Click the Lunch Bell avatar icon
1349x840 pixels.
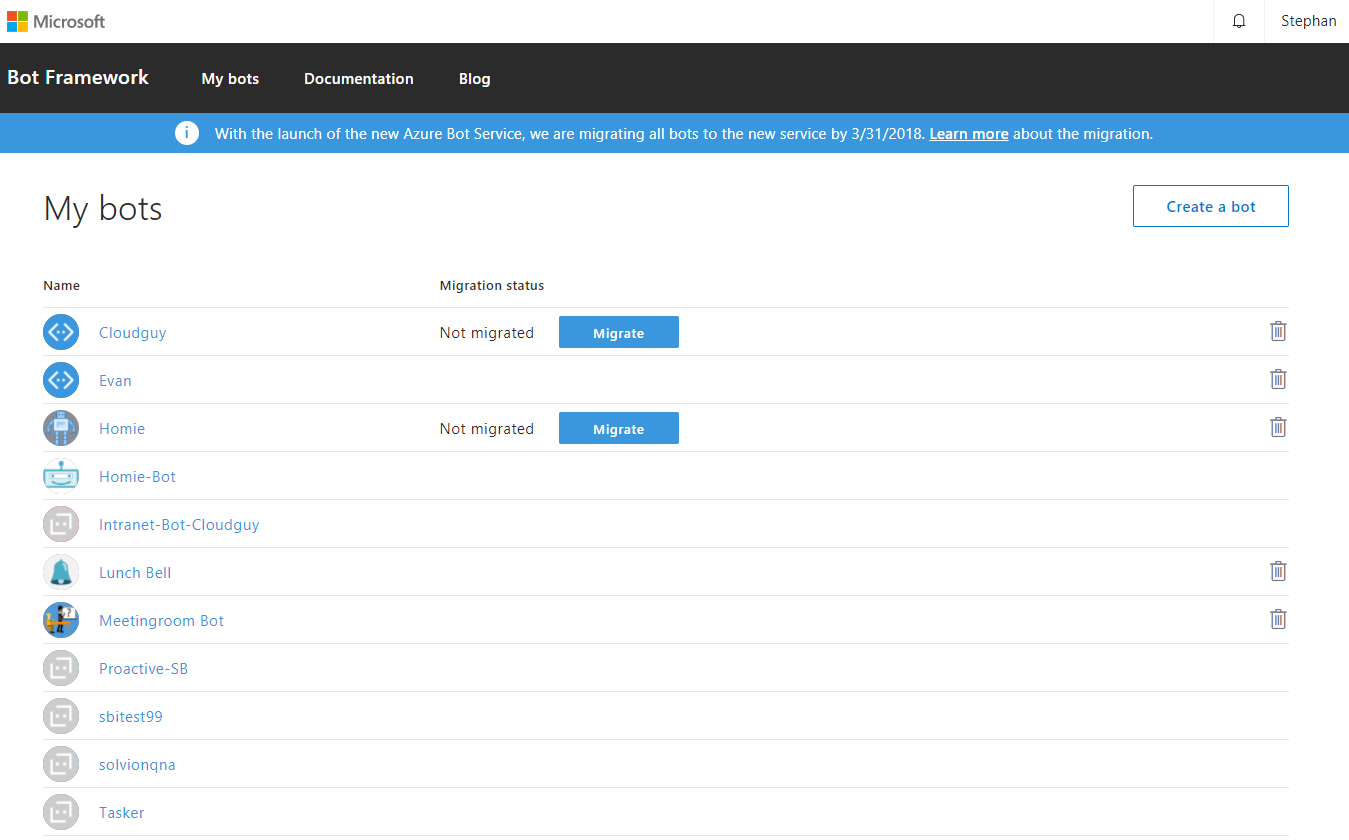point(61,572)
